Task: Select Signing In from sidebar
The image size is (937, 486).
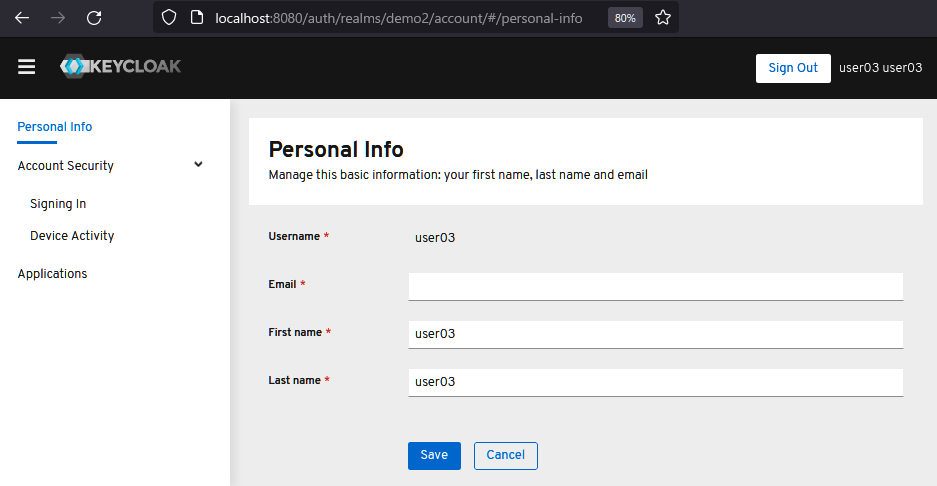Action: (58, 204)
